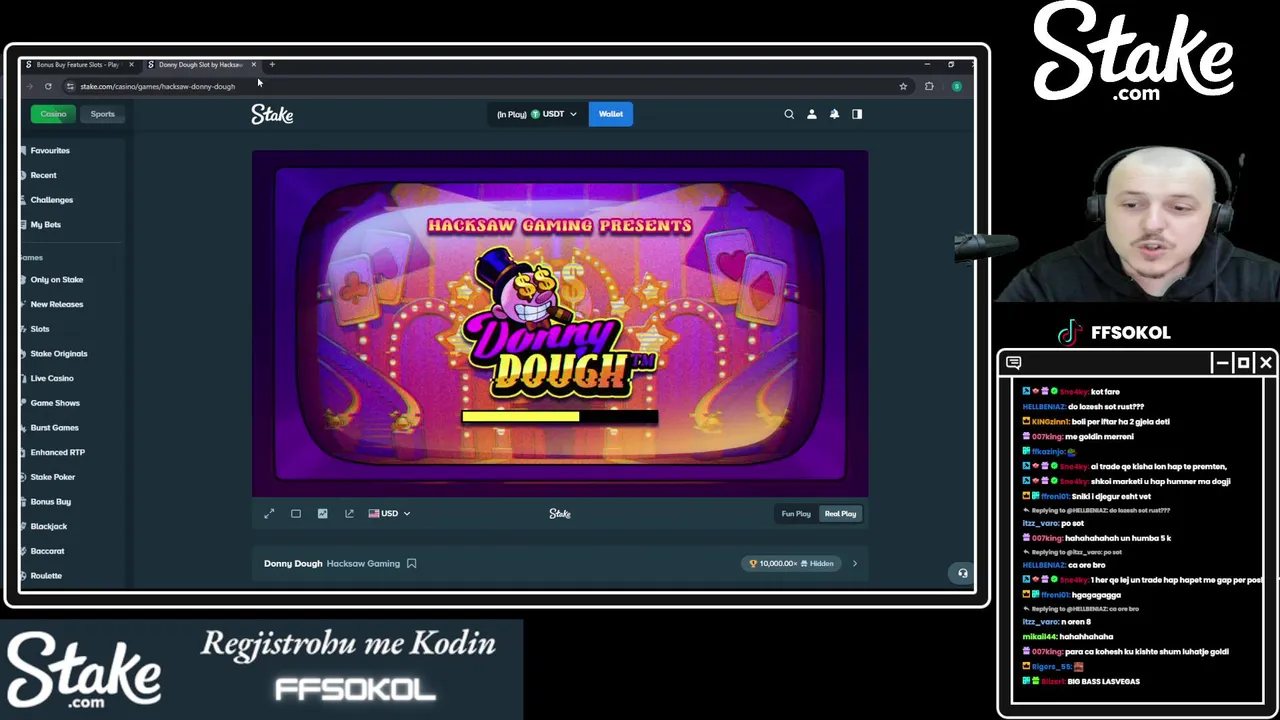Open Bonus Buy category
Image resolution: width=1280 pixels, height=720 pixels.
50,502
